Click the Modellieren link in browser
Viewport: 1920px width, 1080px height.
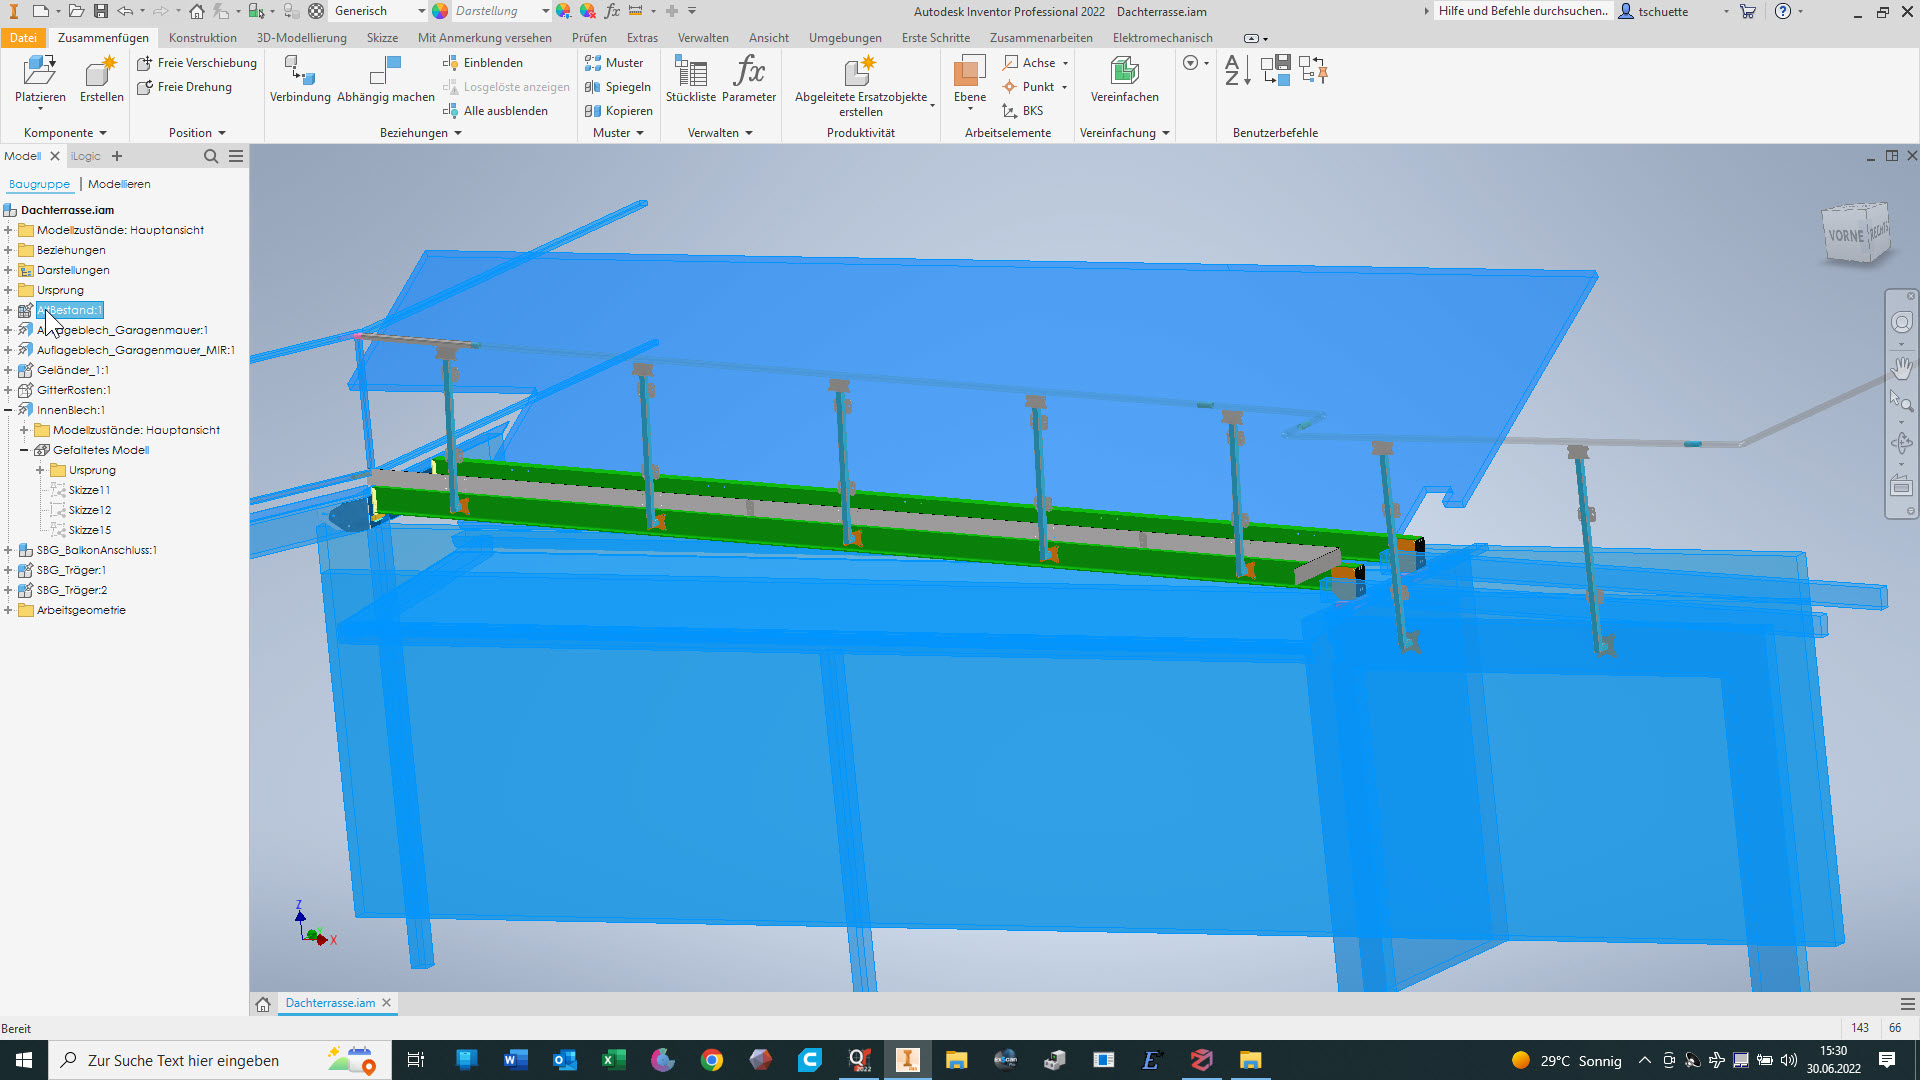tap(119, 184)
